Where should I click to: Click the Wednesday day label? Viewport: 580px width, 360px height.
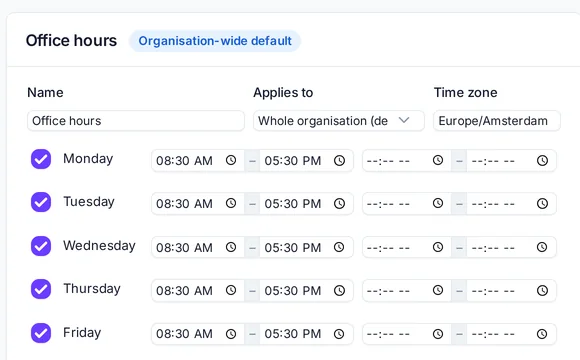(x=99, y=246)
